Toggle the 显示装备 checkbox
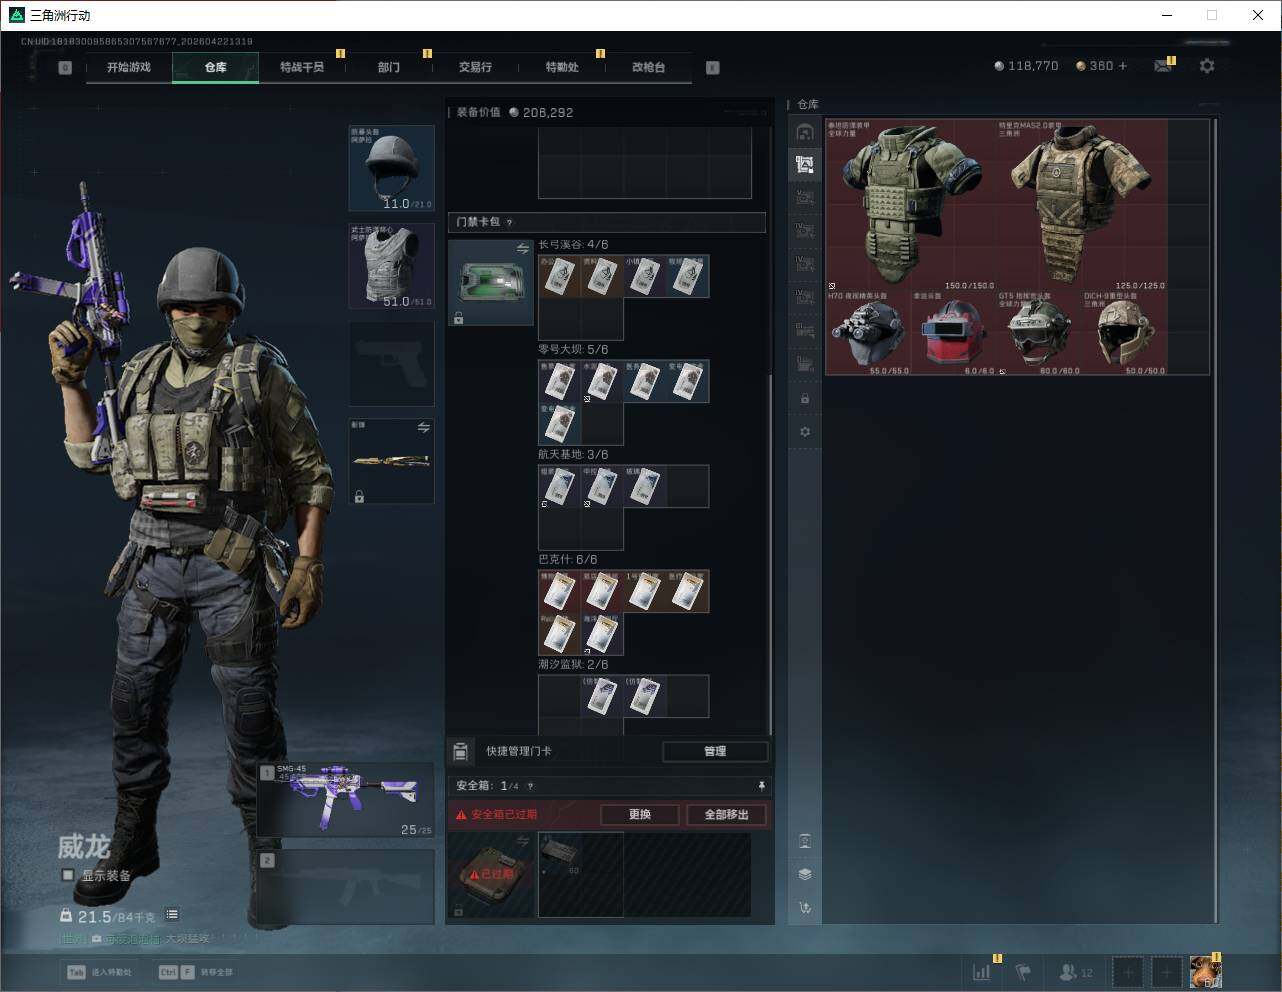This screenshot has height=992, width=1282. pos(68,875)
